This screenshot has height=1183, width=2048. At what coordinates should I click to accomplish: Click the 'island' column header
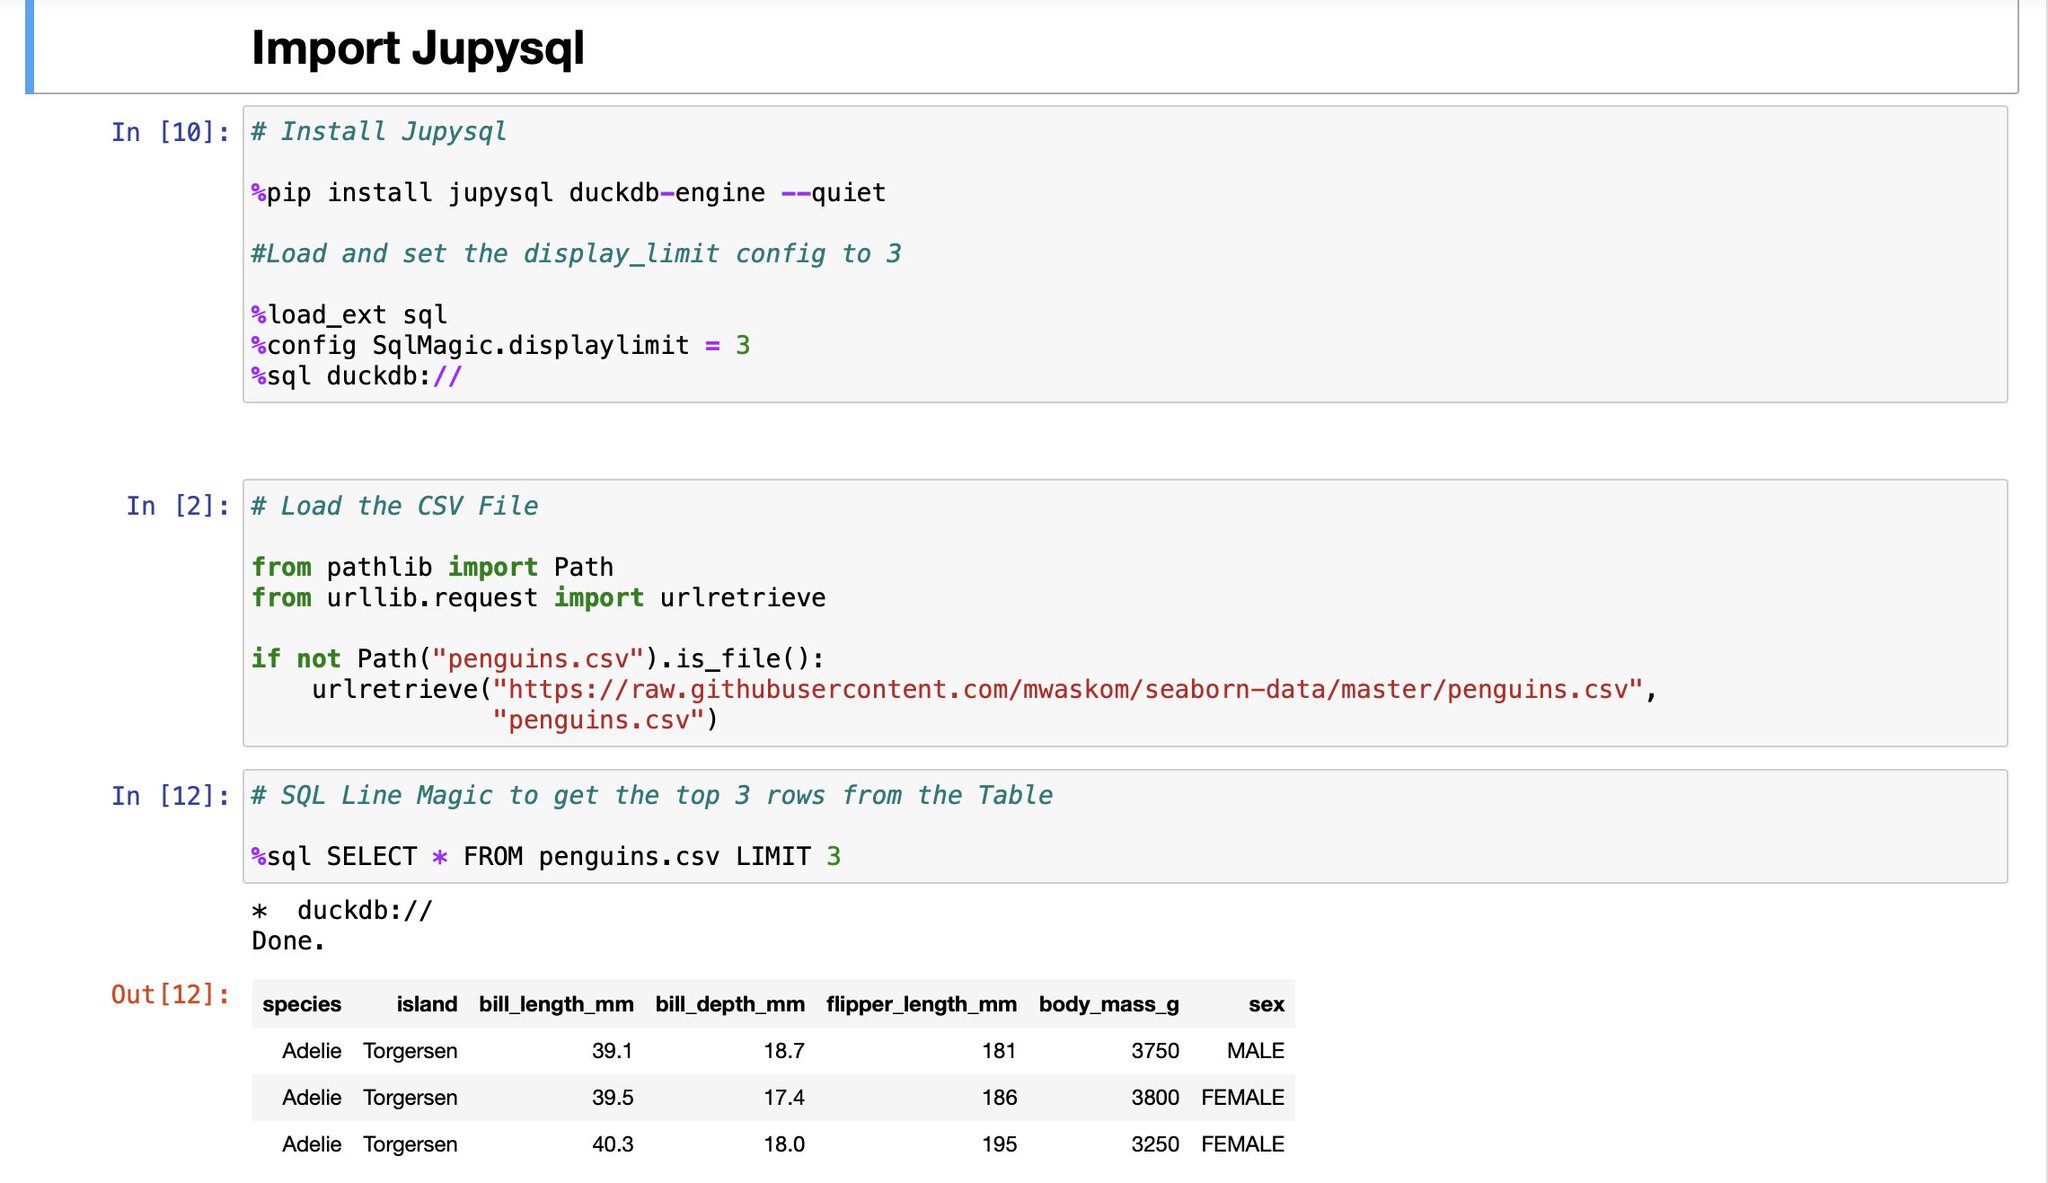427,1004
